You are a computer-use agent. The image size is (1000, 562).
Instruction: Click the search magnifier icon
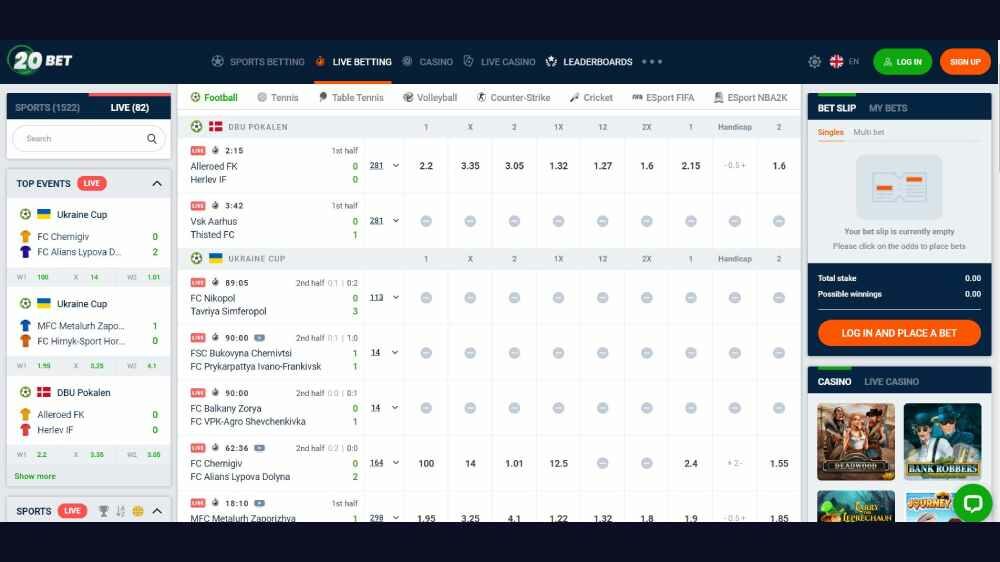point(152,138)
